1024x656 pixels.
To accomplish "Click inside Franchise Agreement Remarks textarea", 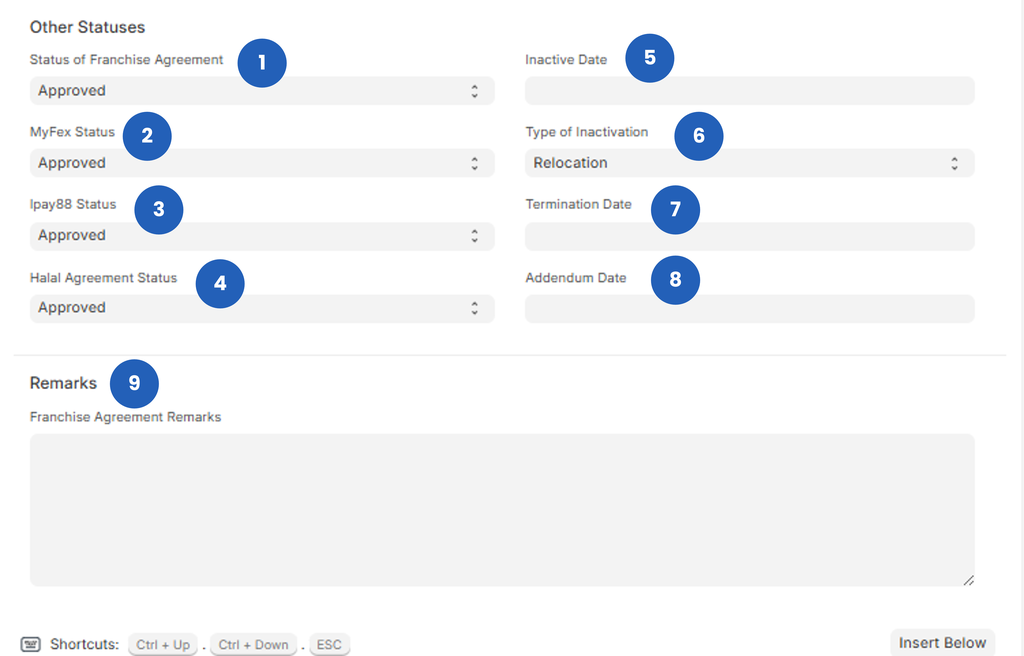I will (500, 509).
